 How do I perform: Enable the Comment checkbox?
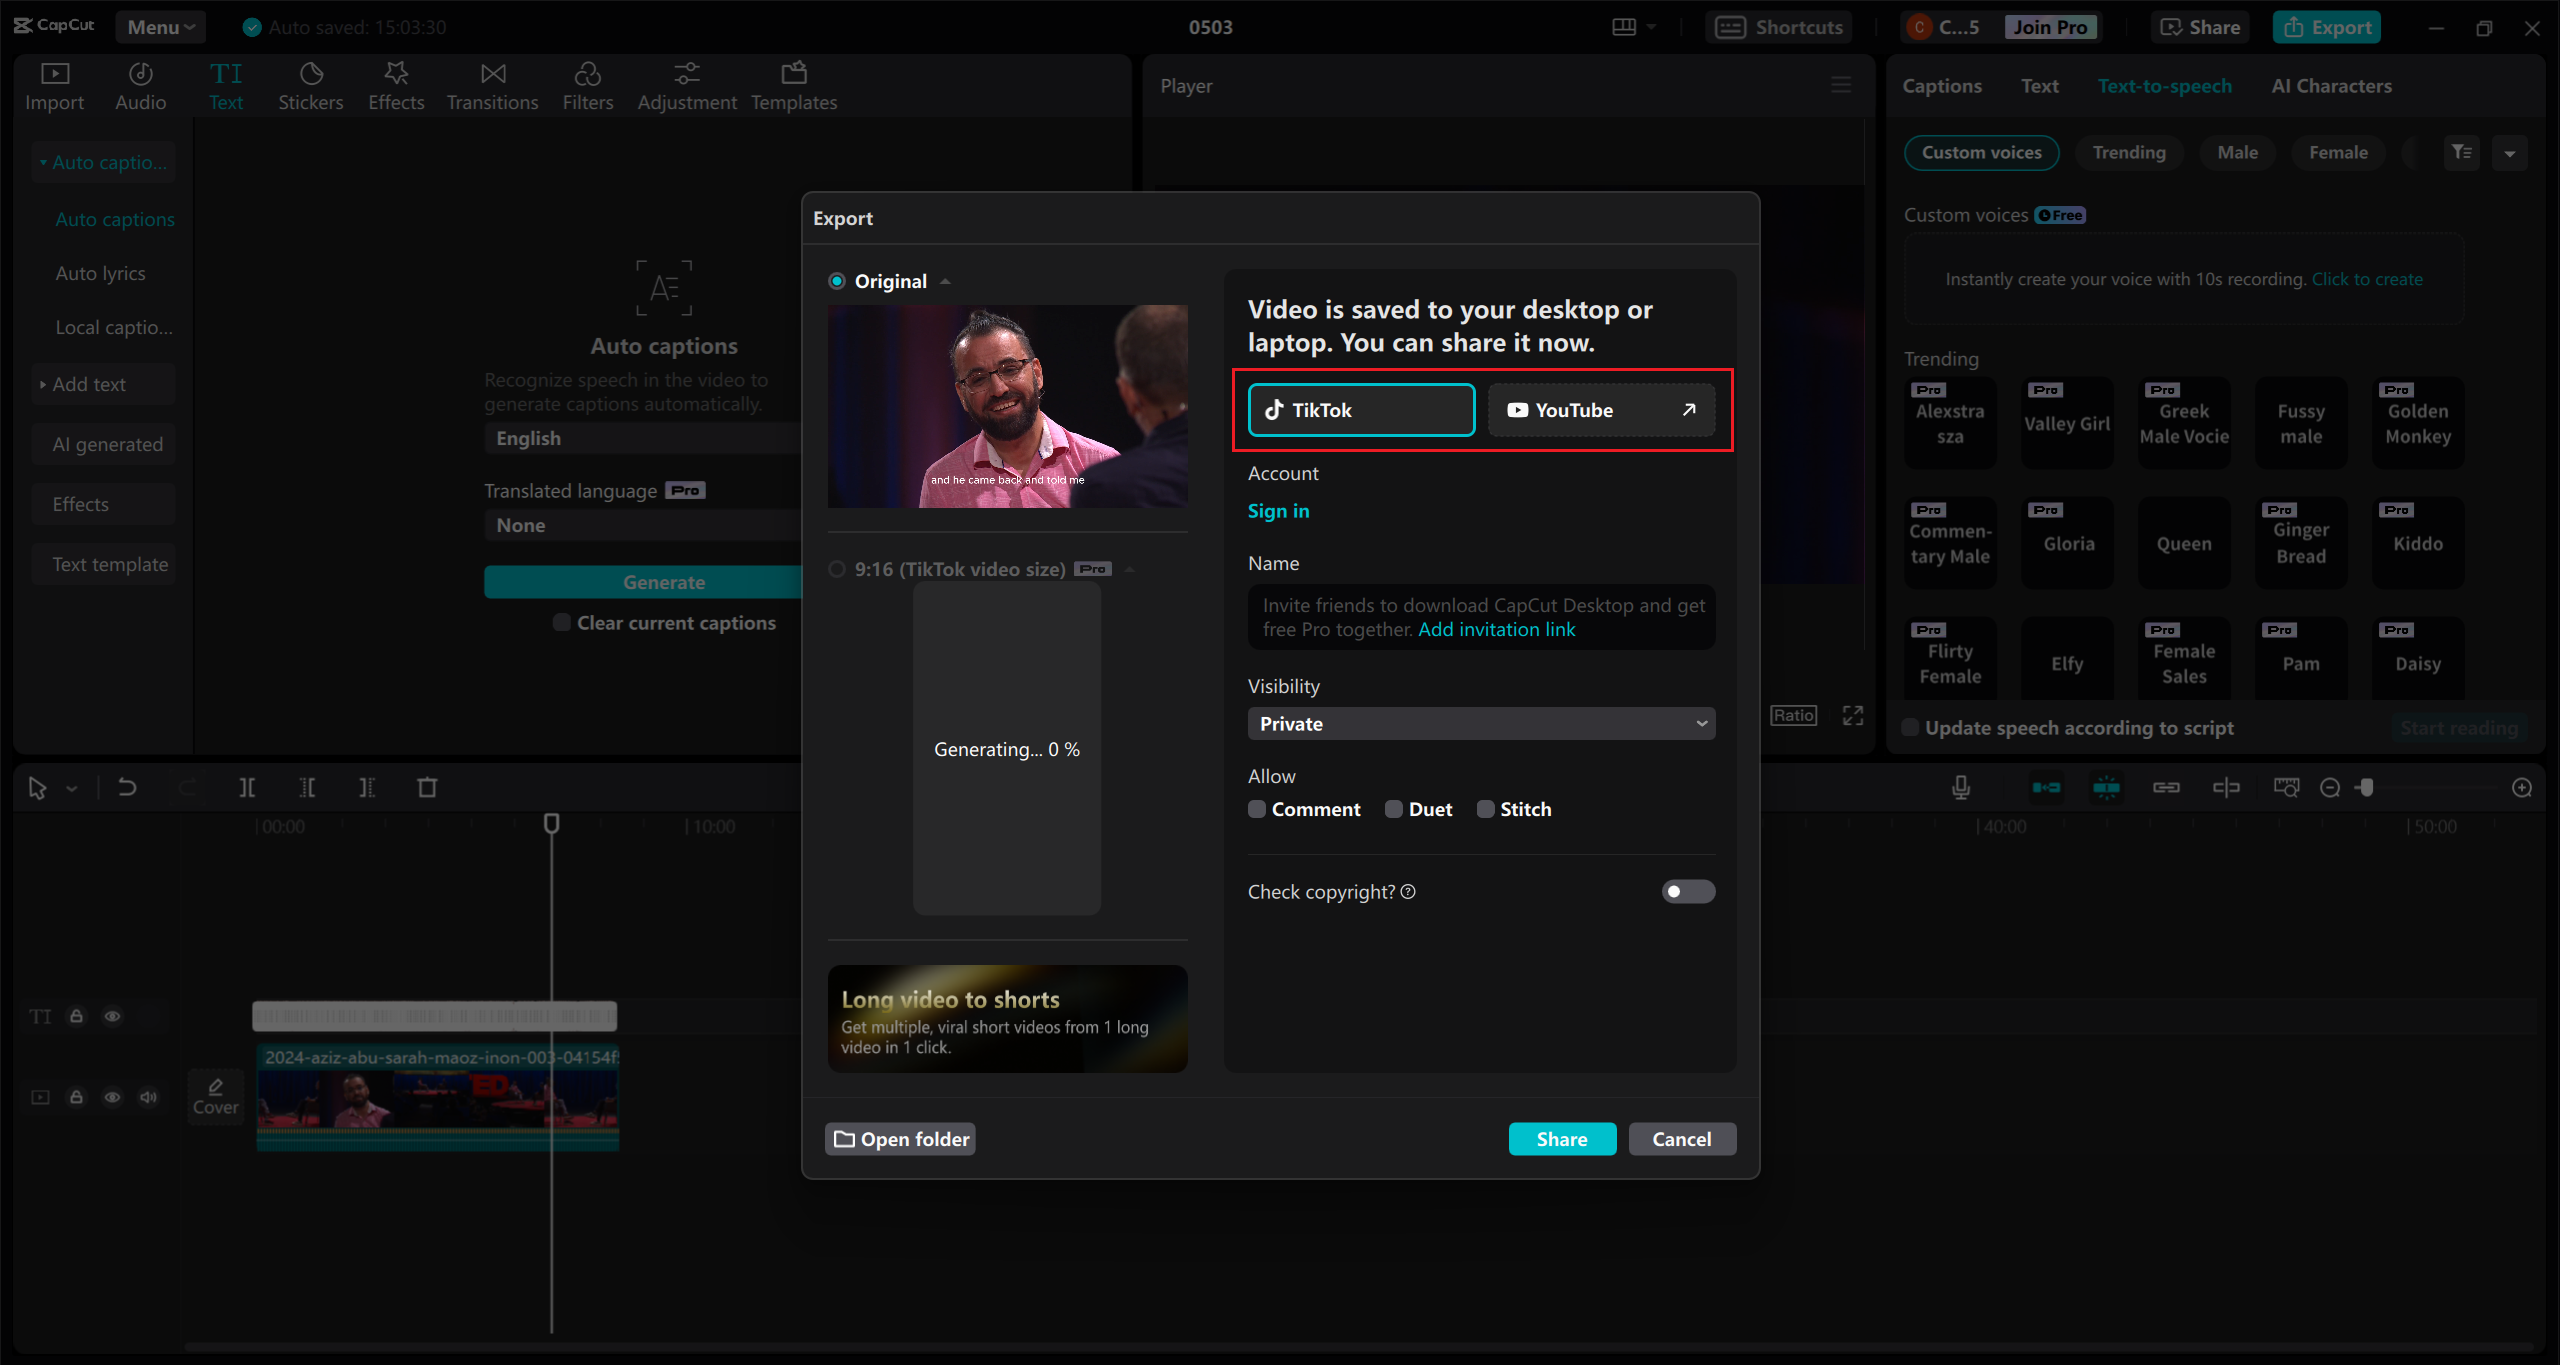[1257, 809]
